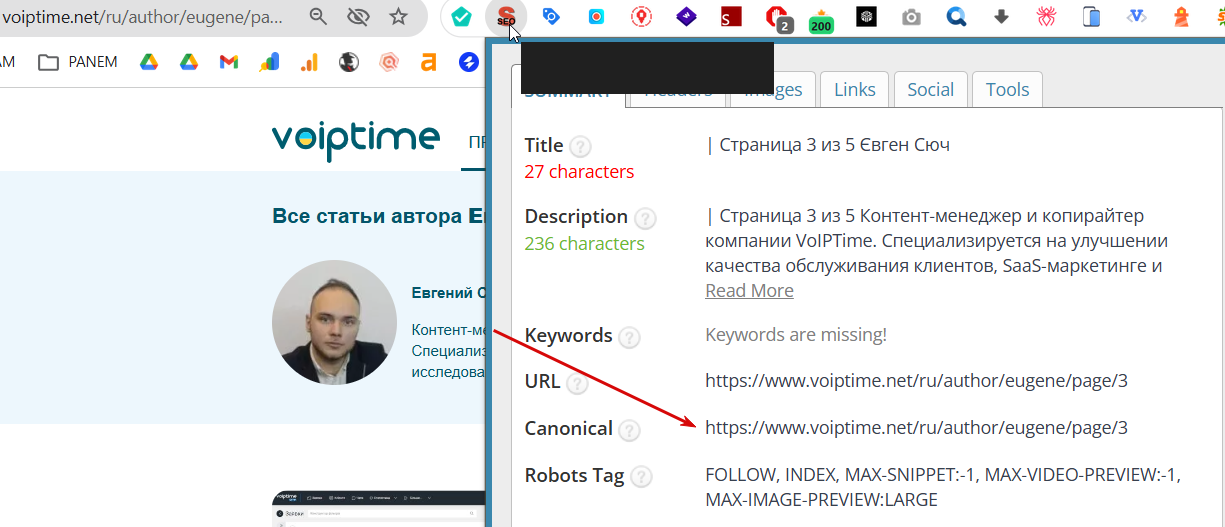Click the '27 characters' title count
Screen dimensions: 1225x527
click(x=579, y=171)
